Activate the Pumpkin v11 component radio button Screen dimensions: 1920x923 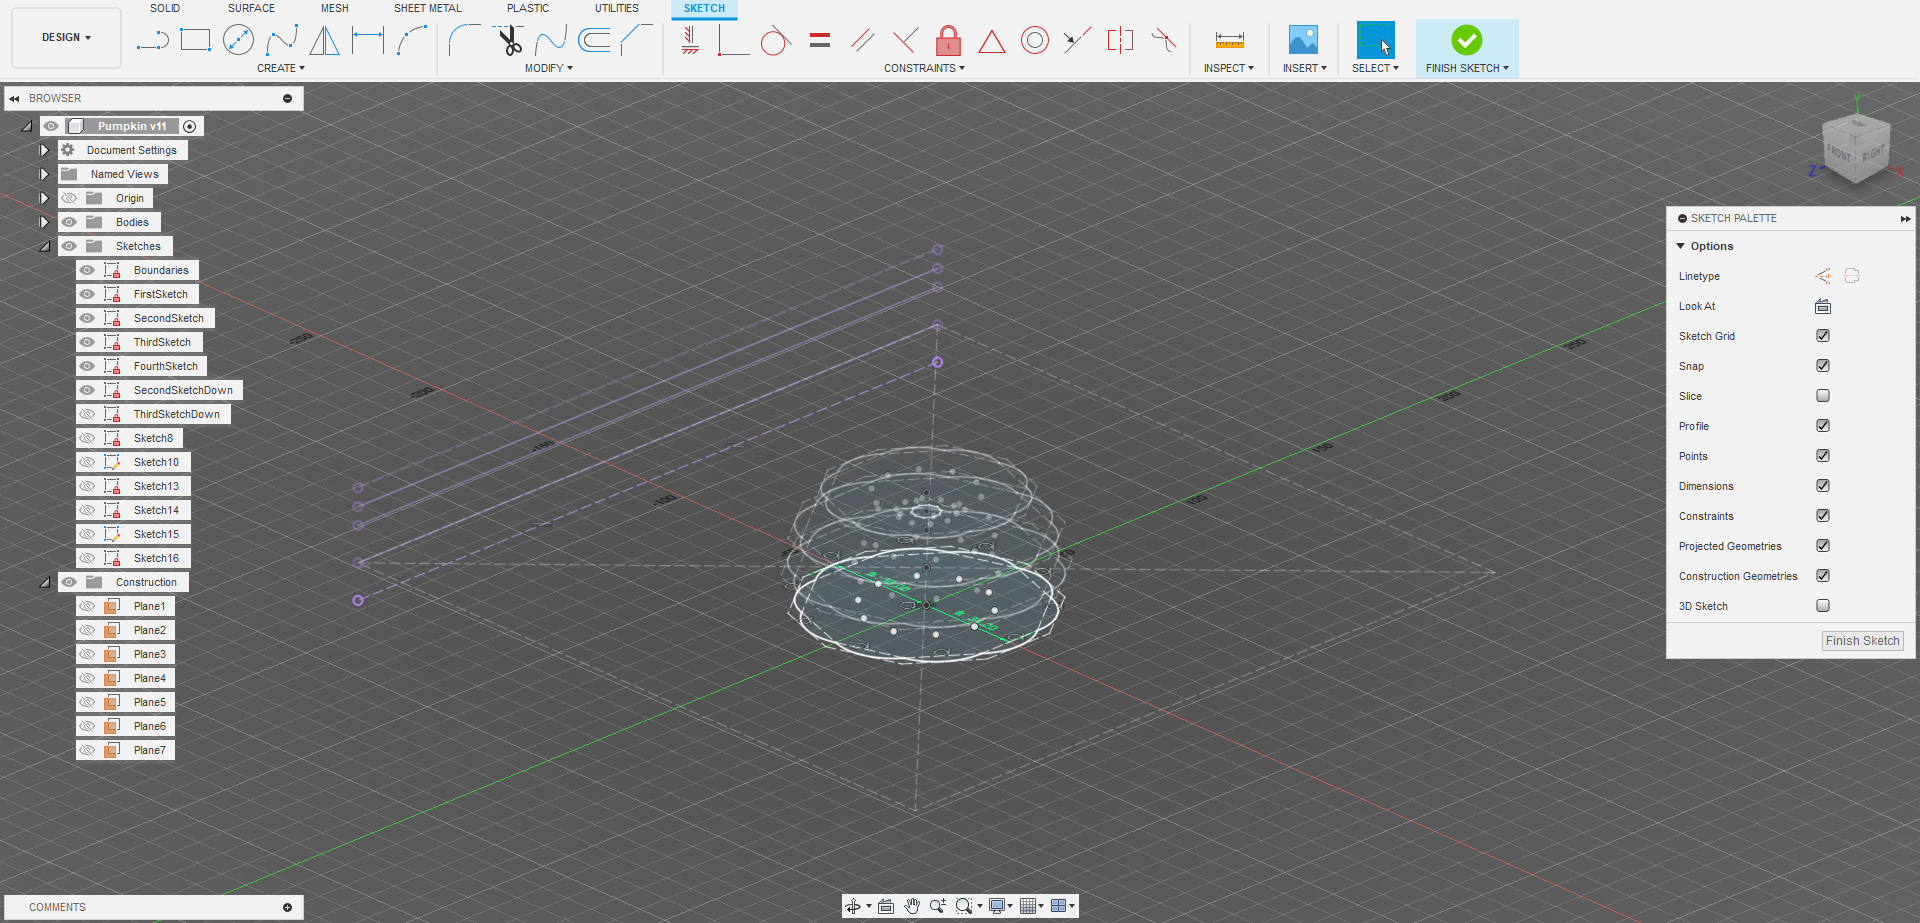190,126
